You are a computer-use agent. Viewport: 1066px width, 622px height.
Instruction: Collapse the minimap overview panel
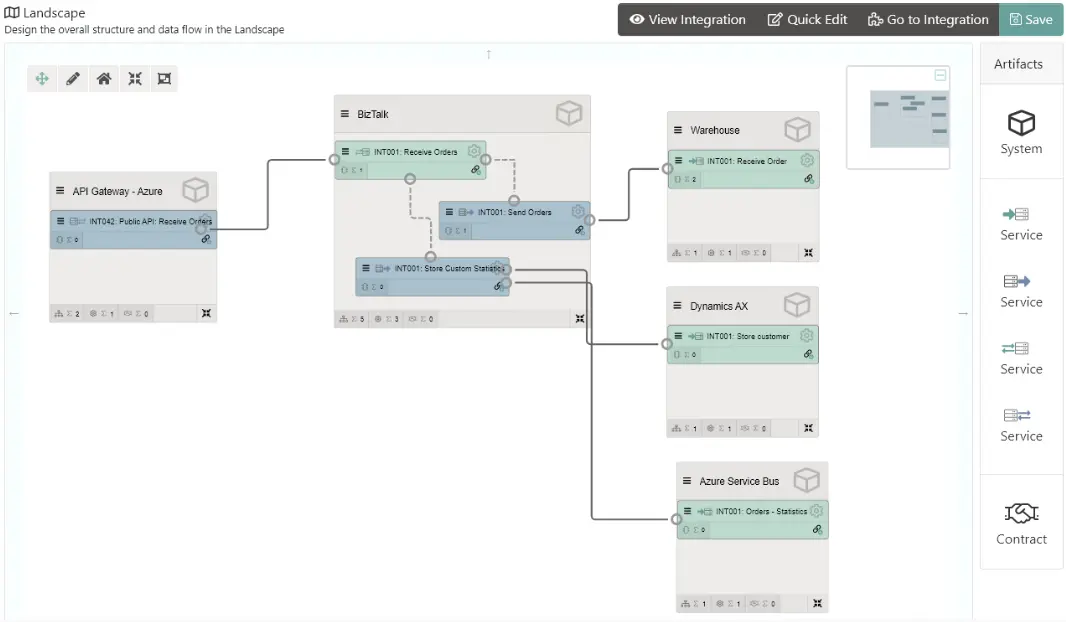(x=940, y=75)
